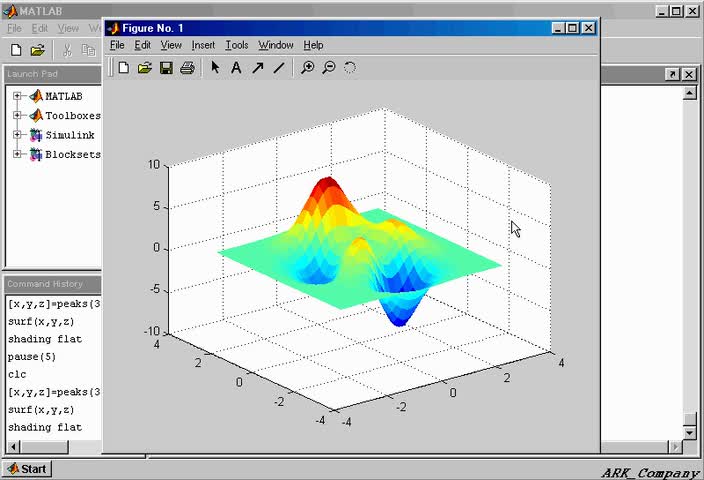The image size is (704, 480).
Task: Close the Command Window panel X button
Action: pyautogui.click(x=689, y=74)
